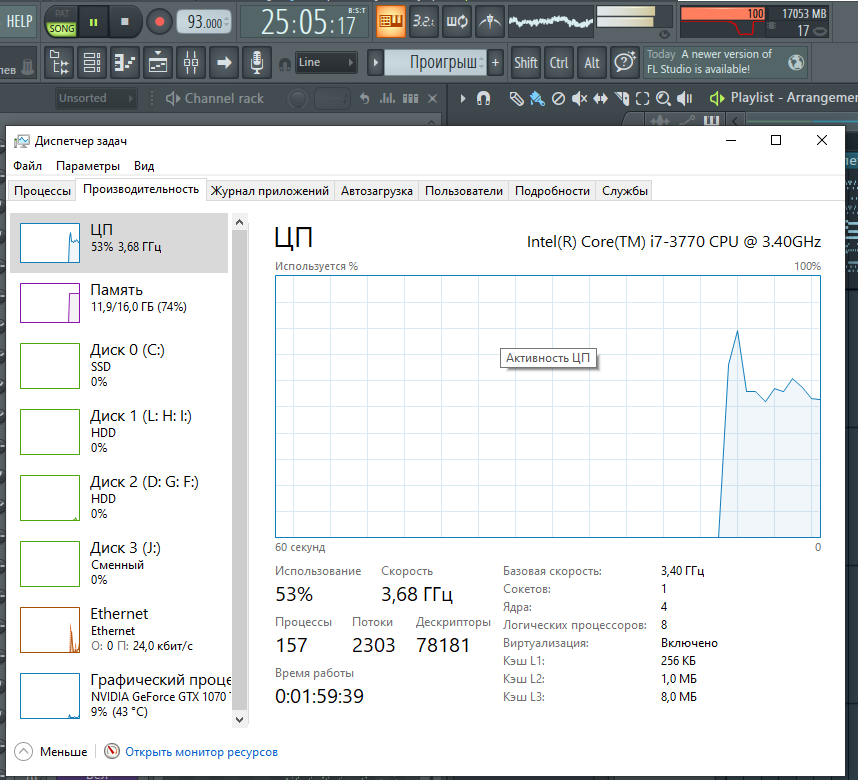Toggle the 3.2.1 countdown before recording

pyautogui.click(x=424, y=21)
